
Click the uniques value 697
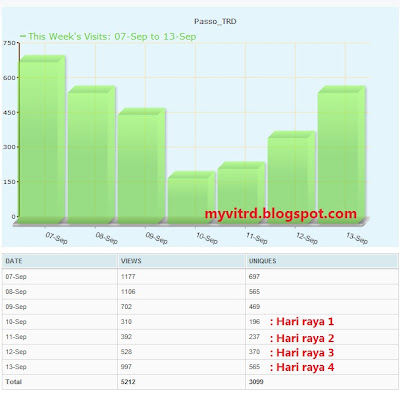tap(254, 277)
